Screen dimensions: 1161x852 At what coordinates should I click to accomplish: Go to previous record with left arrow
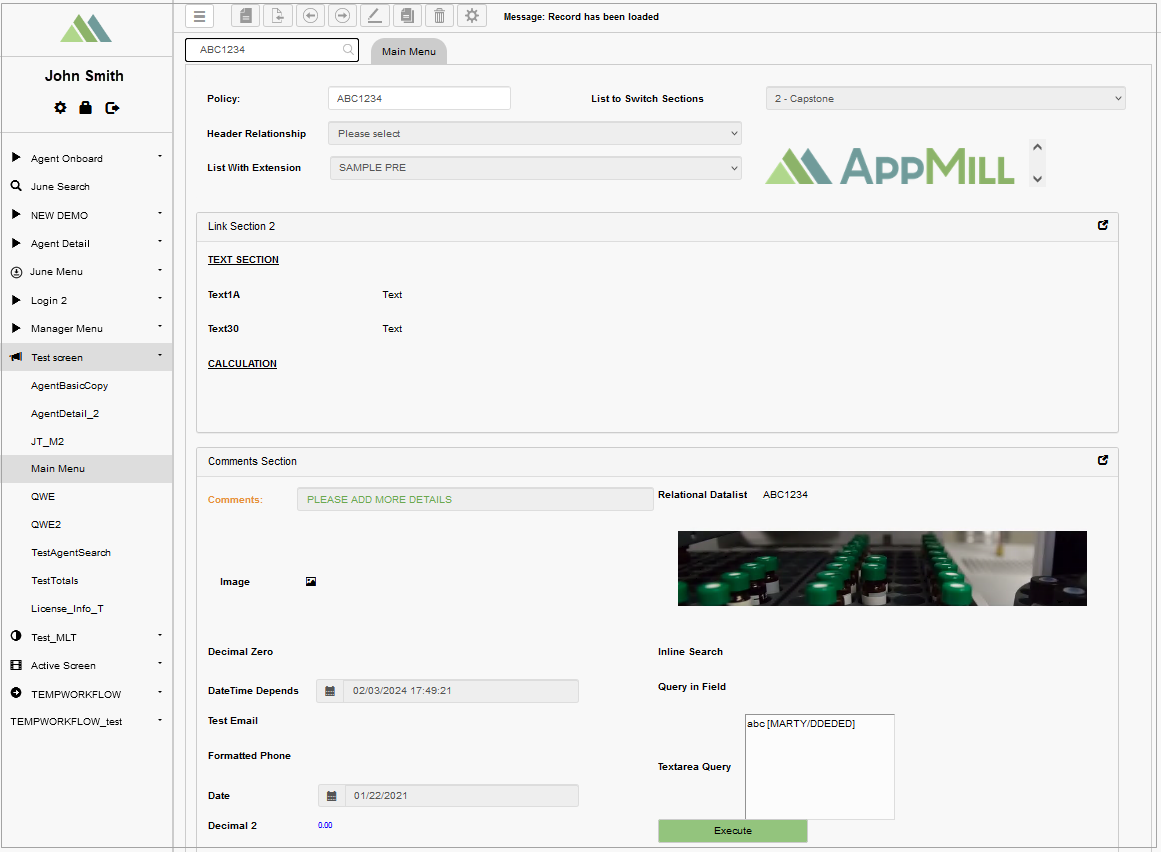310,16
